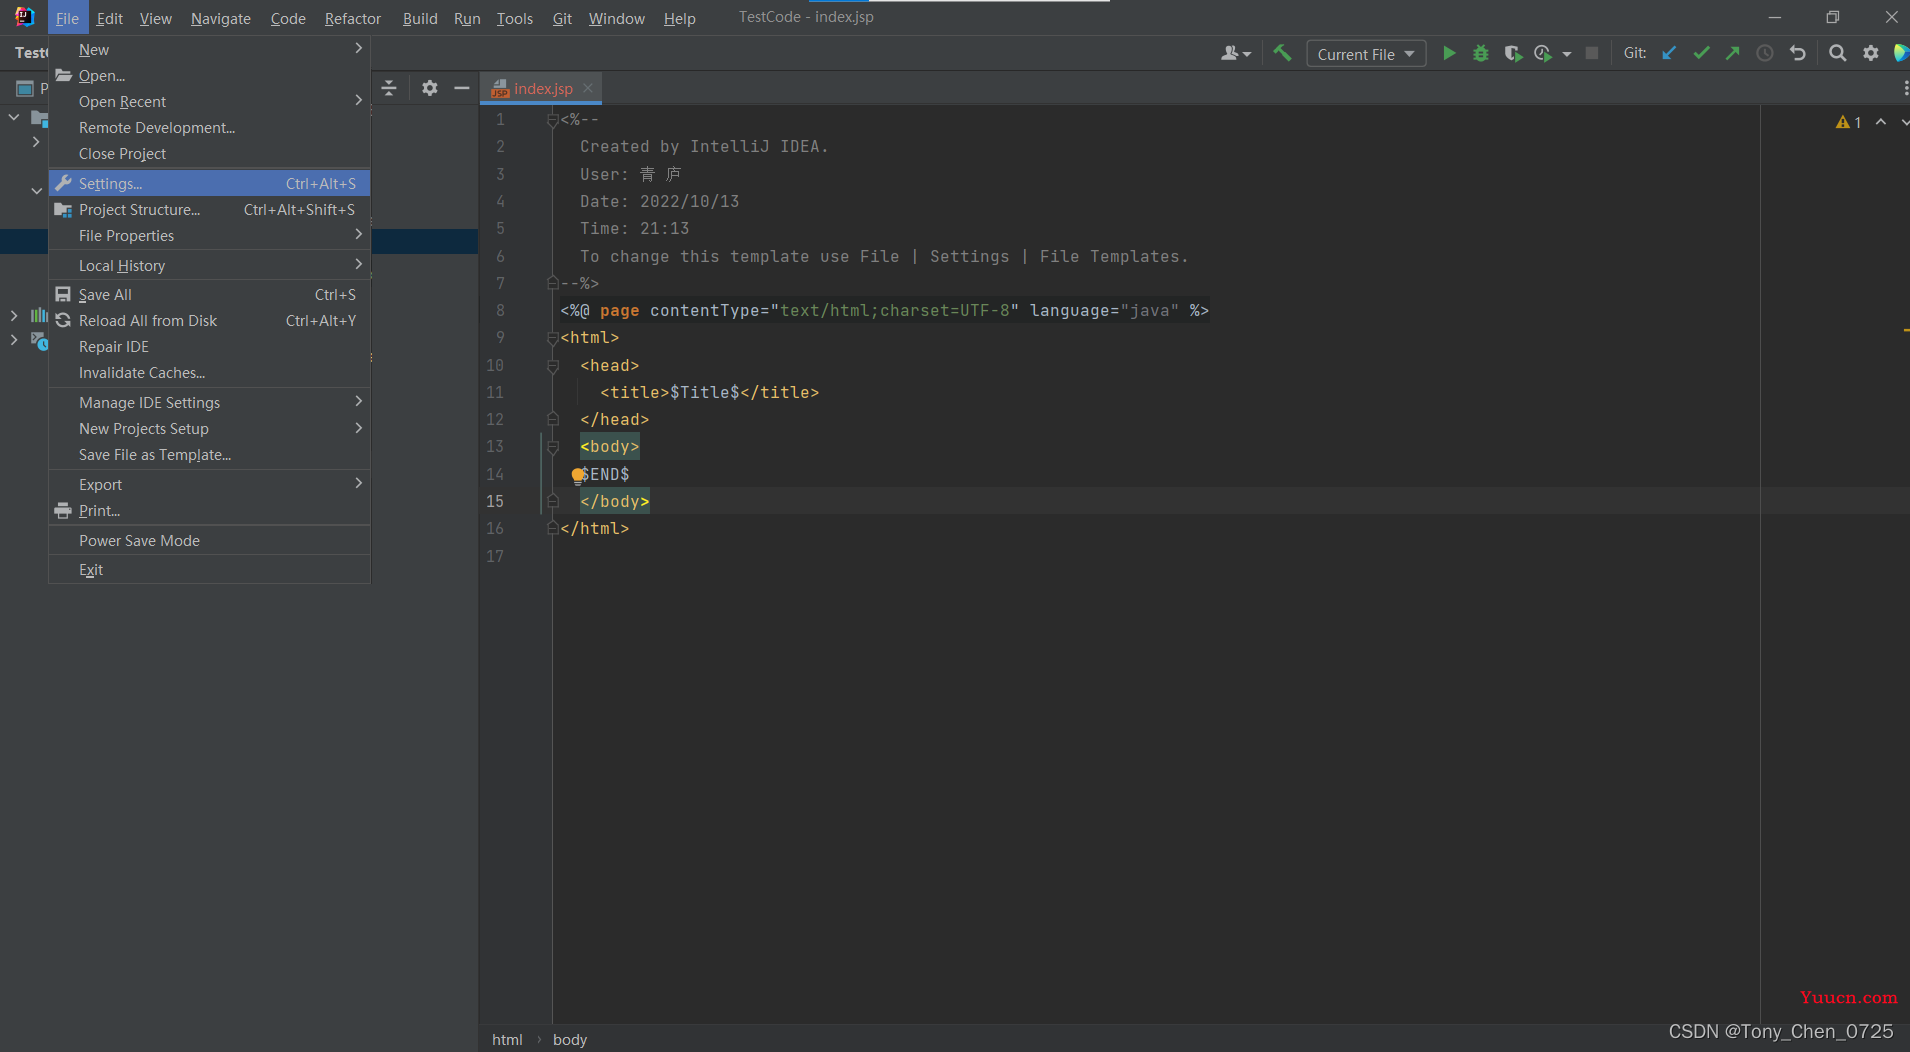Jump to the previous highlighted error (up arrow)

point(1881,122)
